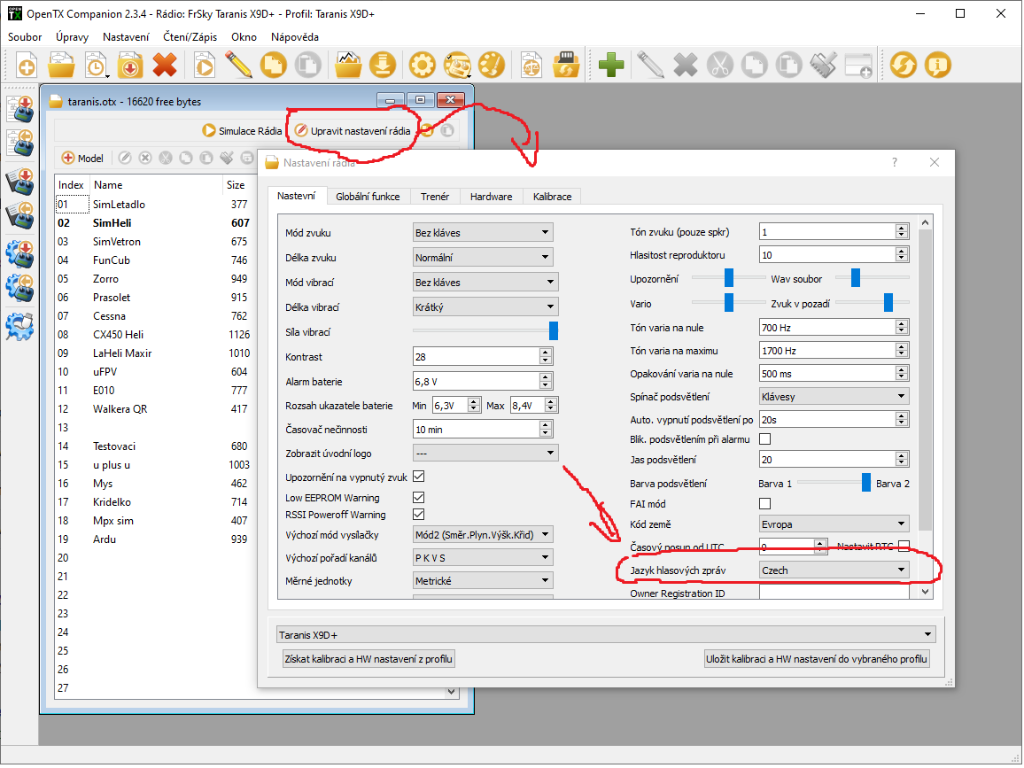The width and height of the screenshot is (1024, 768).
Task: Click the orange info bubble icon
Action: (x=937, y=66)
